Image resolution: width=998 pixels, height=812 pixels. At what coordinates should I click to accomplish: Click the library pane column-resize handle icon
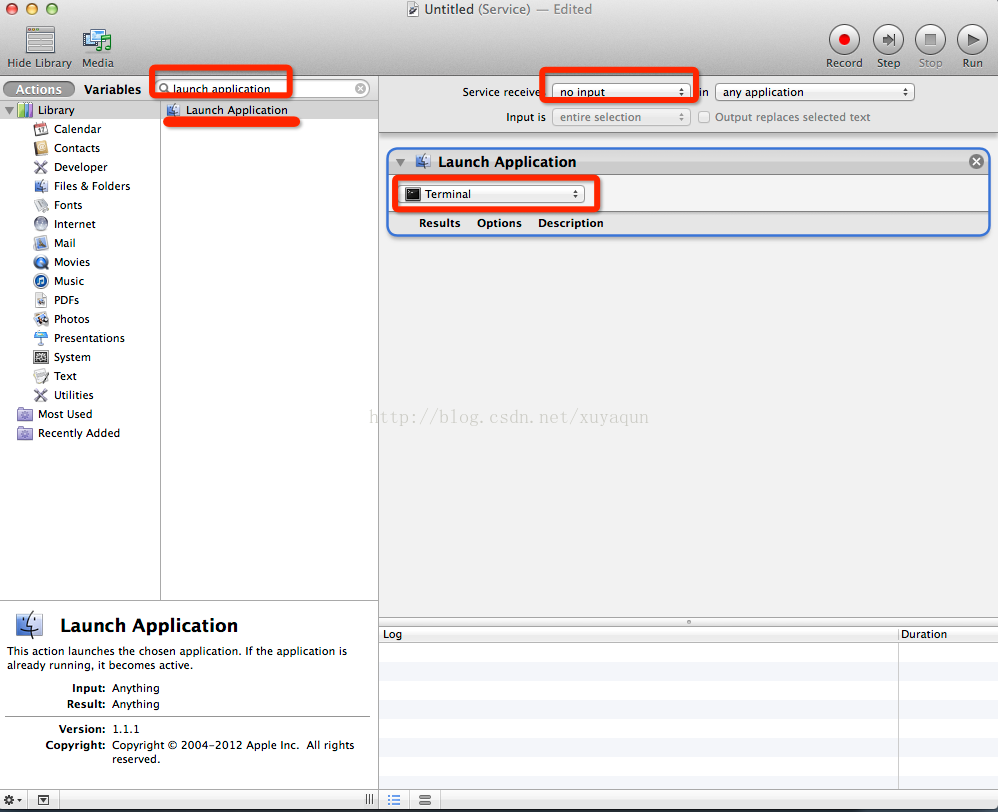[x=369, y=799]
